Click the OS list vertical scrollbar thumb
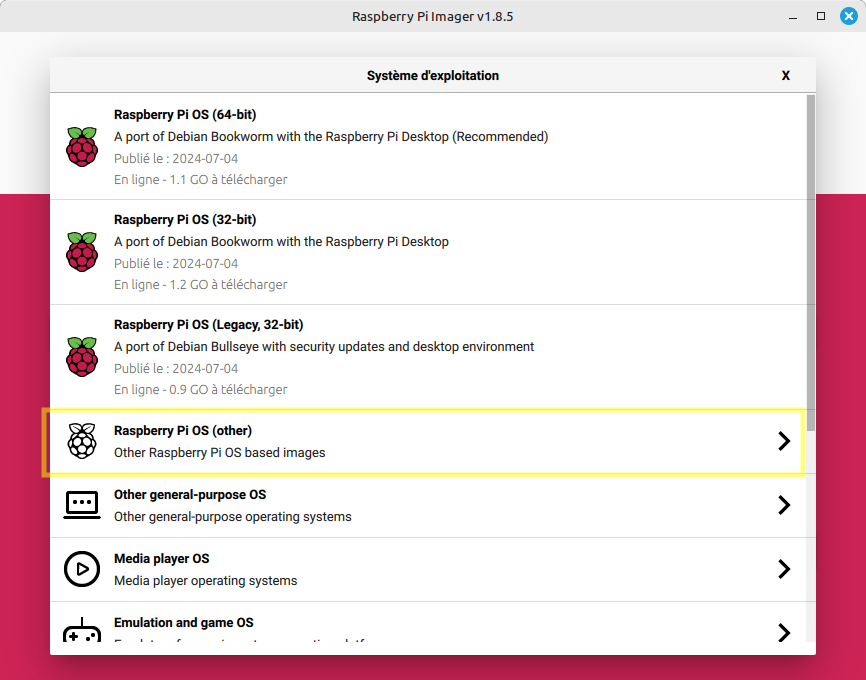866x680 pixels. pos(810,263)
